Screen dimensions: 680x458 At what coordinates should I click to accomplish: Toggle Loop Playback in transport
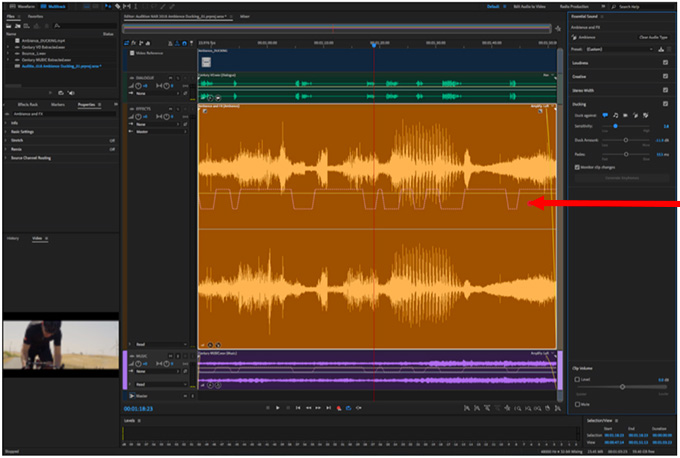(349, 408)
